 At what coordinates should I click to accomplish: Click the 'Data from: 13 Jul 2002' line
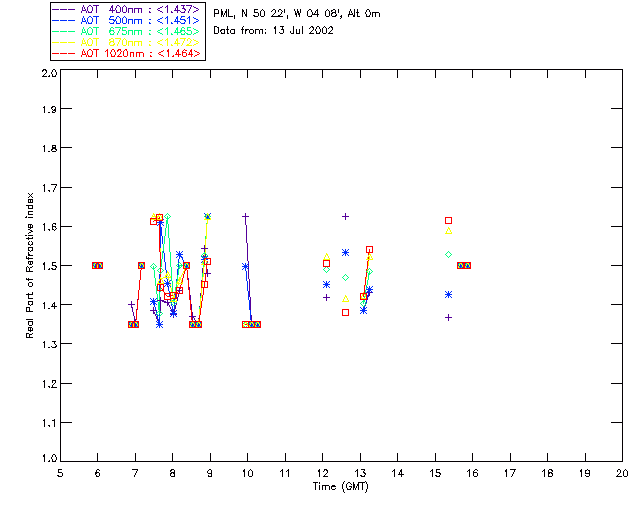(273, 31)
